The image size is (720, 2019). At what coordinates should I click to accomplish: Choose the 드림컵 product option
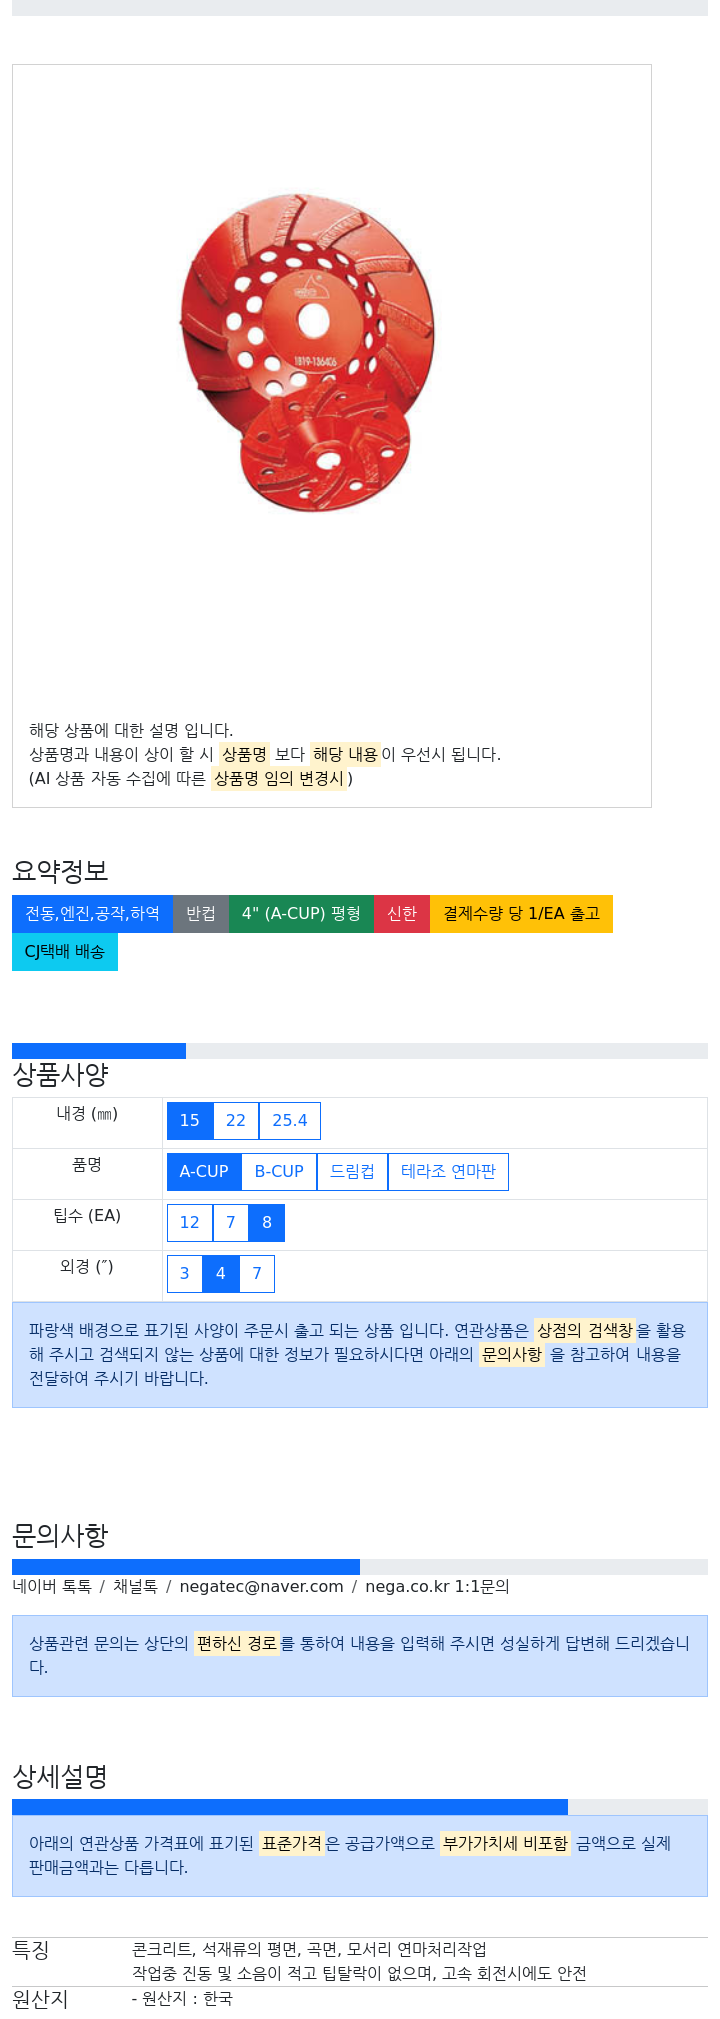pyautogui.click(x=352, y=1171)
